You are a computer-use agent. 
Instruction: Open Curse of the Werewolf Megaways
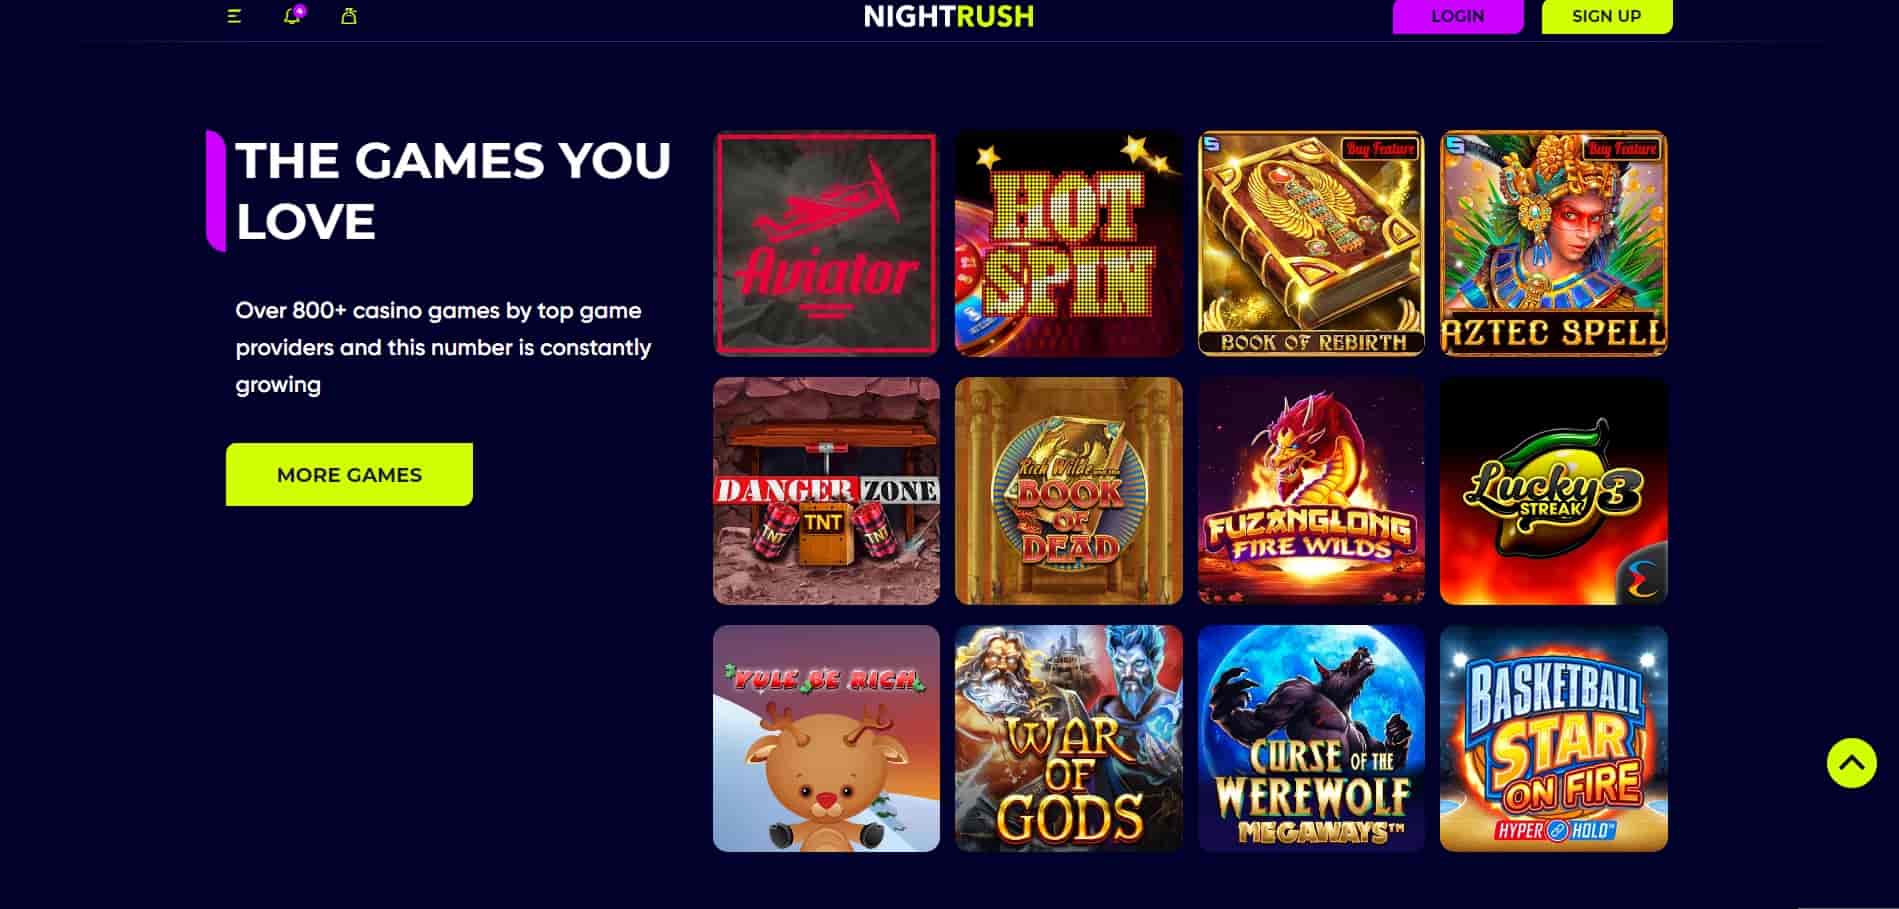click(1311, 738)
